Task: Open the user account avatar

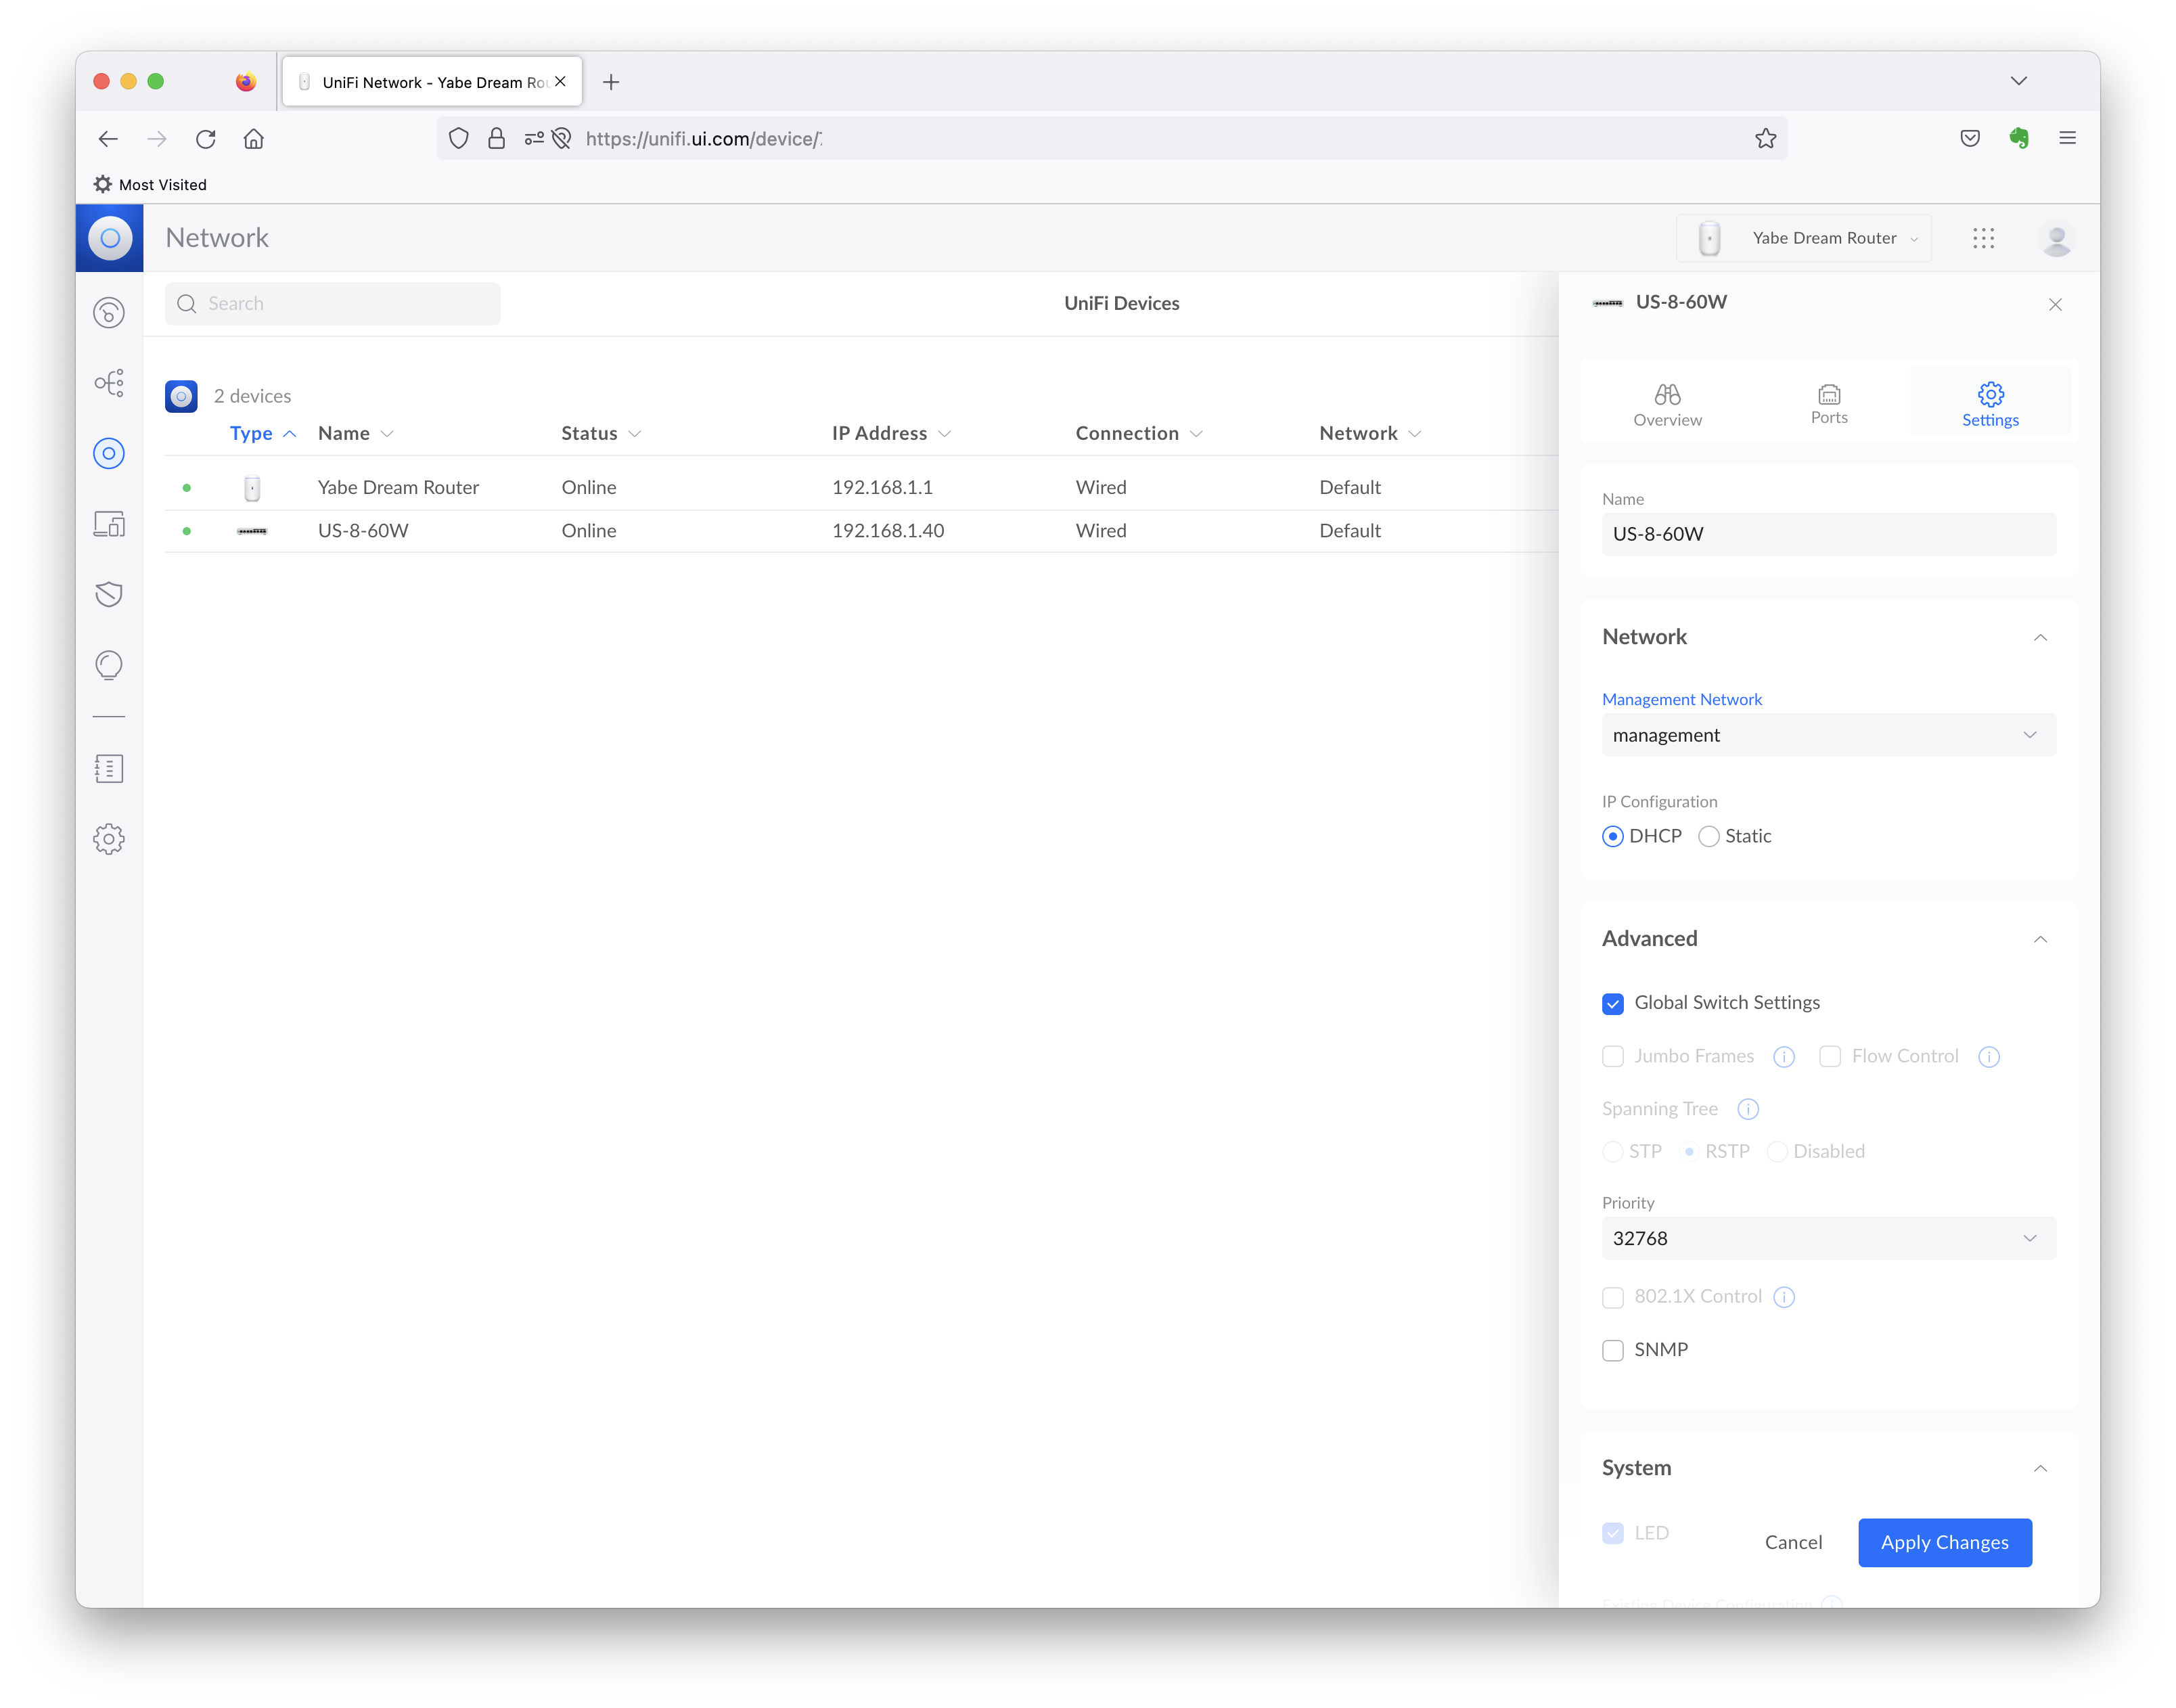Action: click(x=2056, y=238)
